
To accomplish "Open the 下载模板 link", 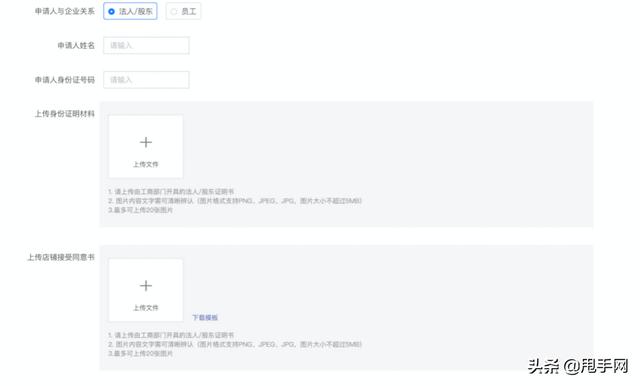I will (205, 317).
